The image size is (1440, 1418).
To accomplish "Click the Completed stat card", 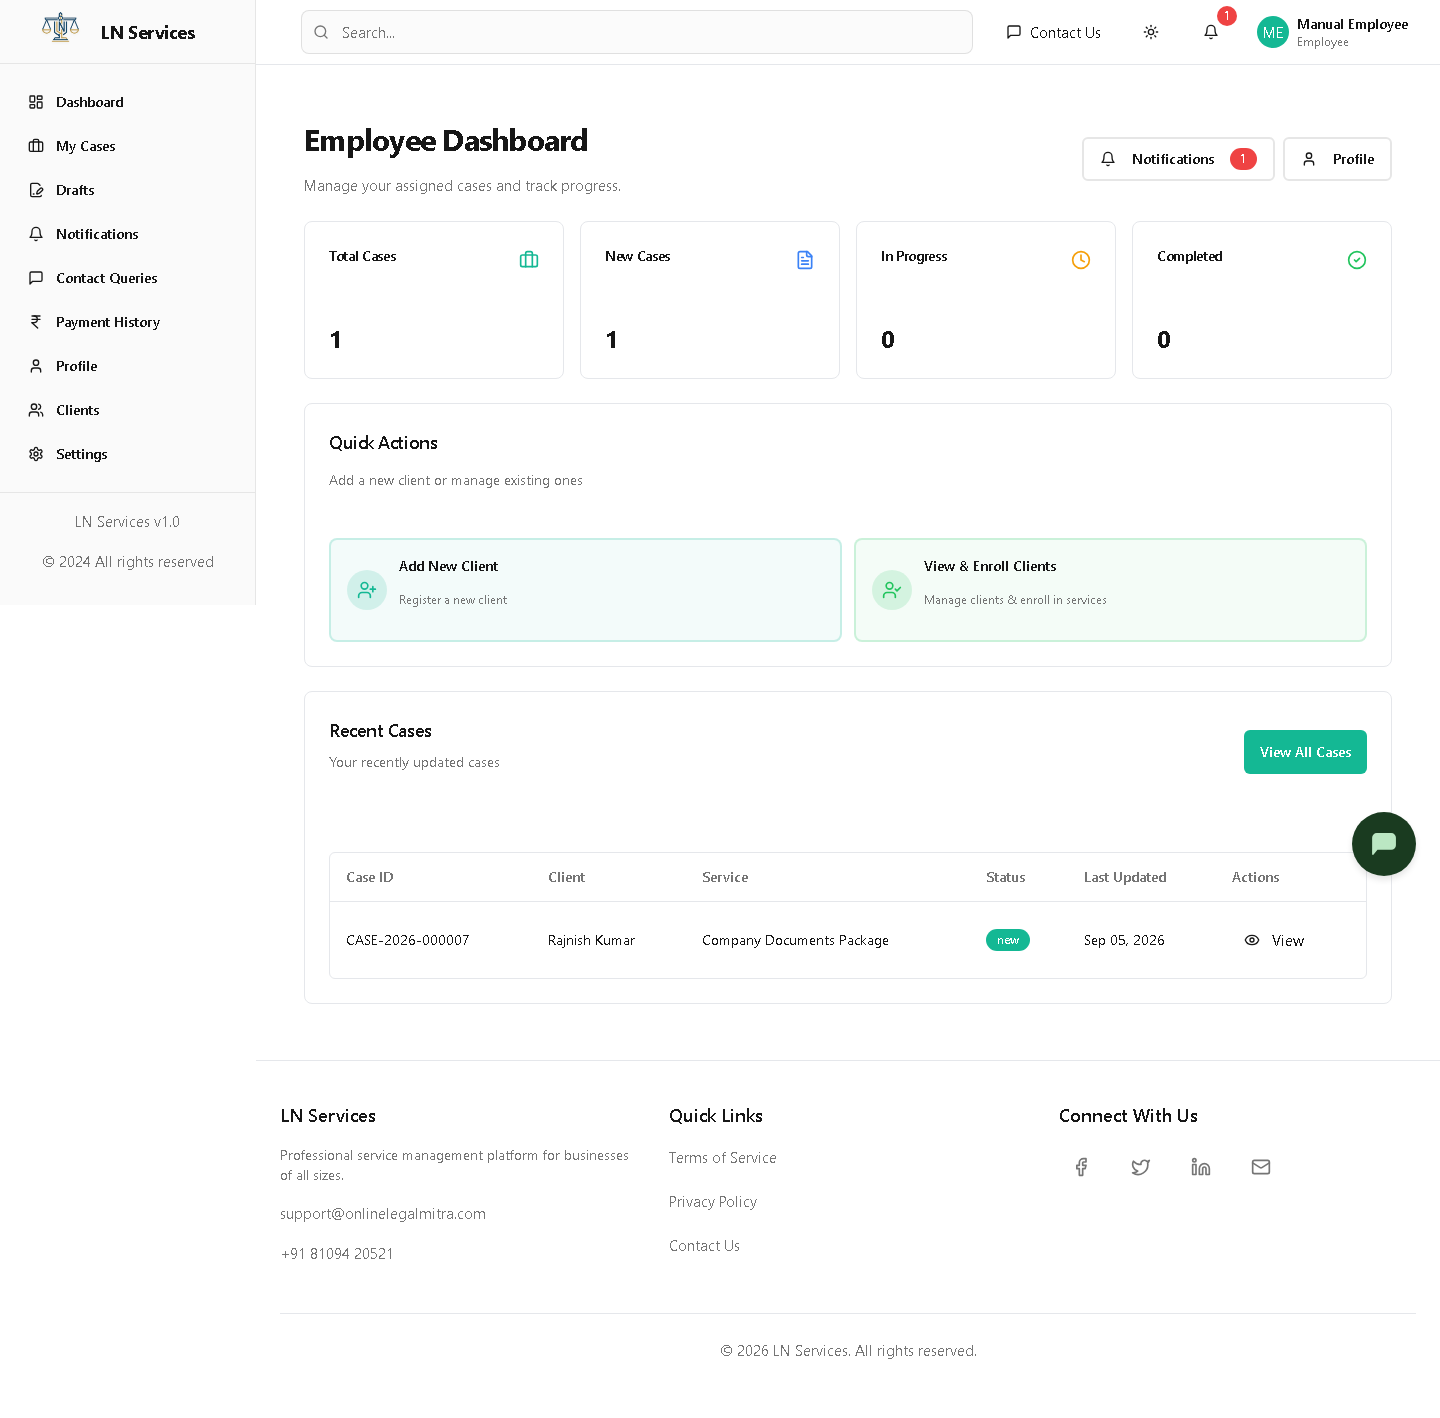I will pyautogui.click(x=1262, y=300).
